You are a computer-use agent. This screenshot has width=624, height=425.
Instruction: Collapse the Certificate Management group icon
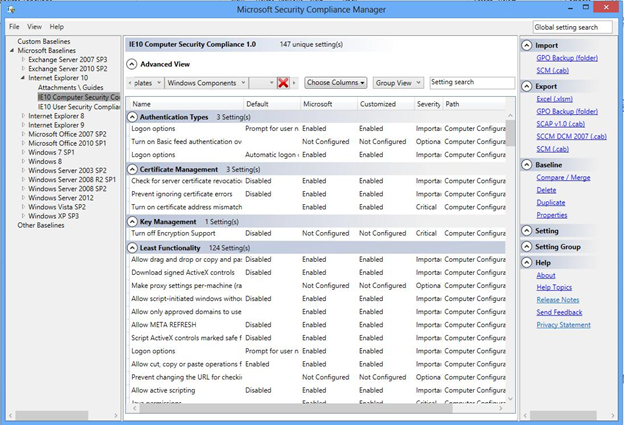tap(133, 169)
